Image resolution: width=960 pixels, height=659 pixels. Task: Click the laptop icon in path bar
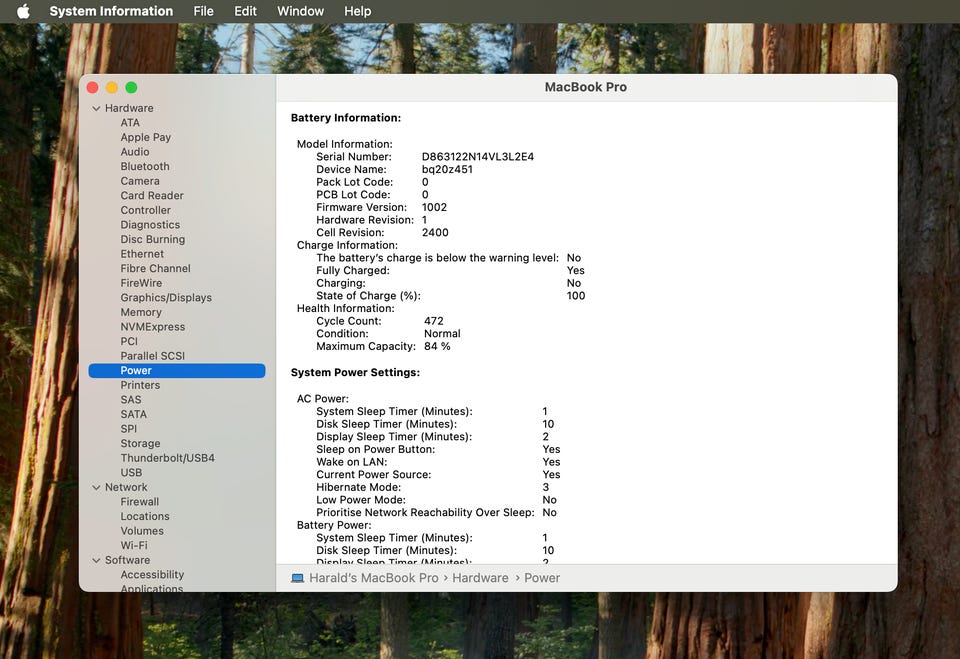(x=298, y=578)
